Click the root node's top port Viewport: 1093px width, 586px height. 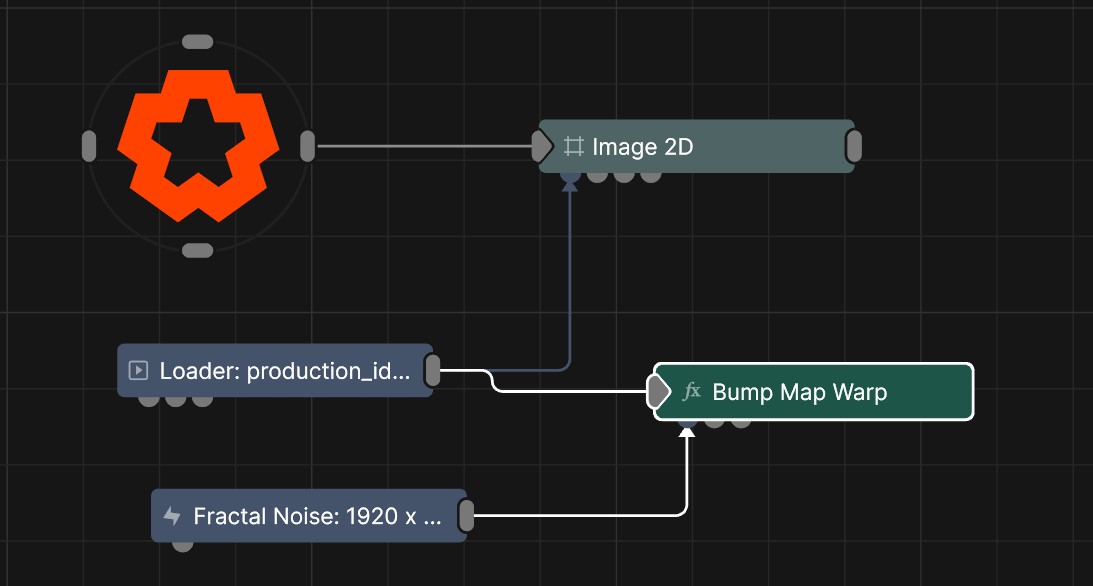pyautogui.click(x=198, y=42)
